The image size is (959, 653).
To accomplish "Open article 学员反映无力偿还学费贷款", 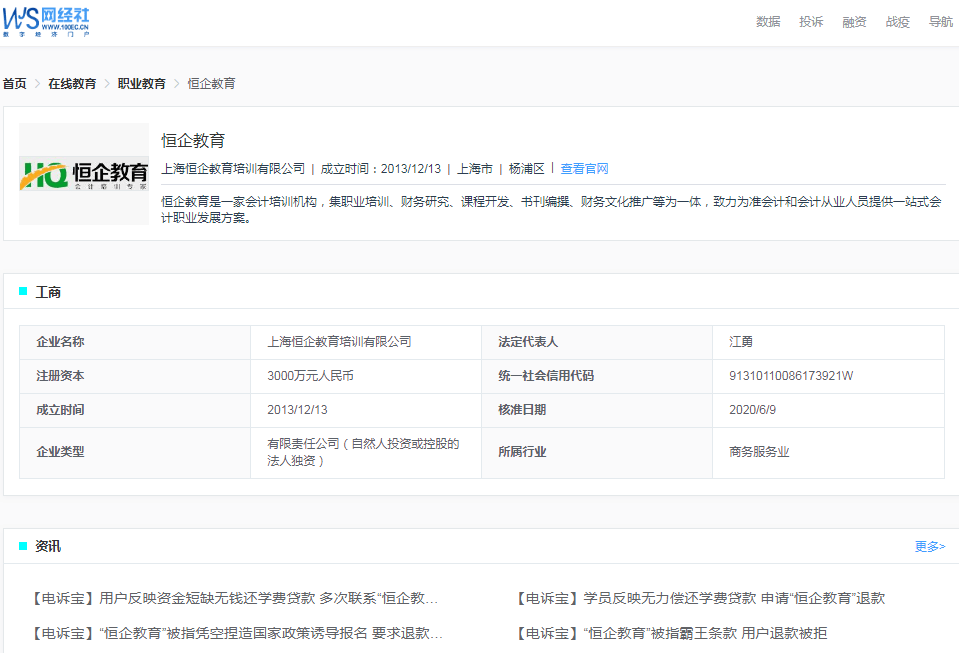I will (x=699, y=599).
